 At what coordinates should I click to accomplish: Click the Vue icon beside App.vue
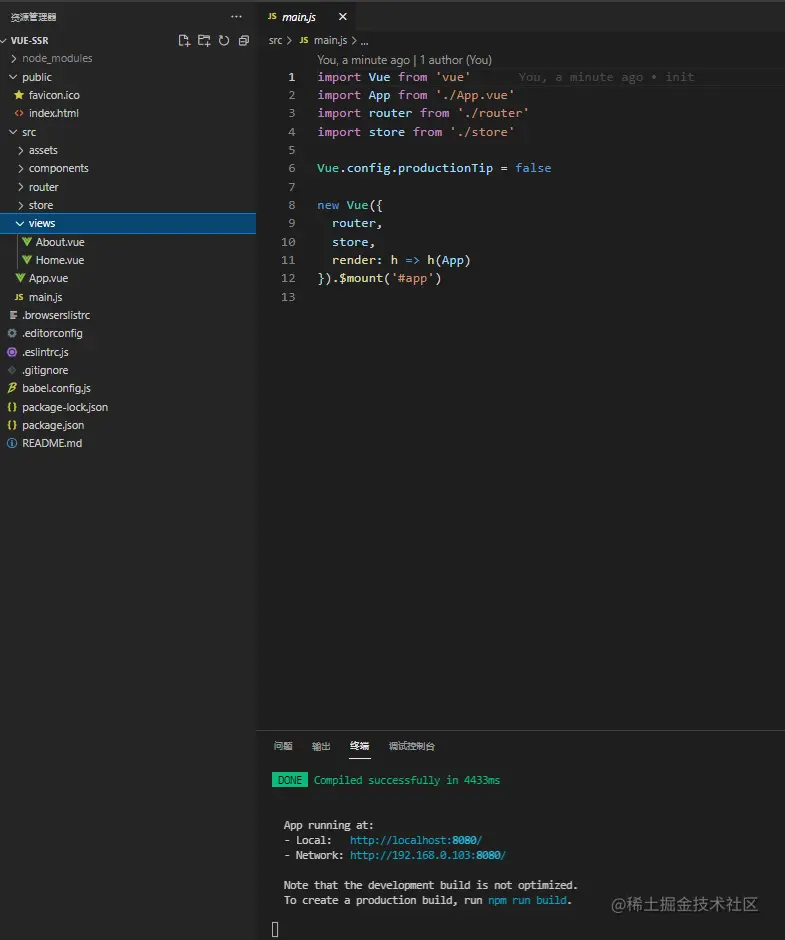tap(20, 278)
